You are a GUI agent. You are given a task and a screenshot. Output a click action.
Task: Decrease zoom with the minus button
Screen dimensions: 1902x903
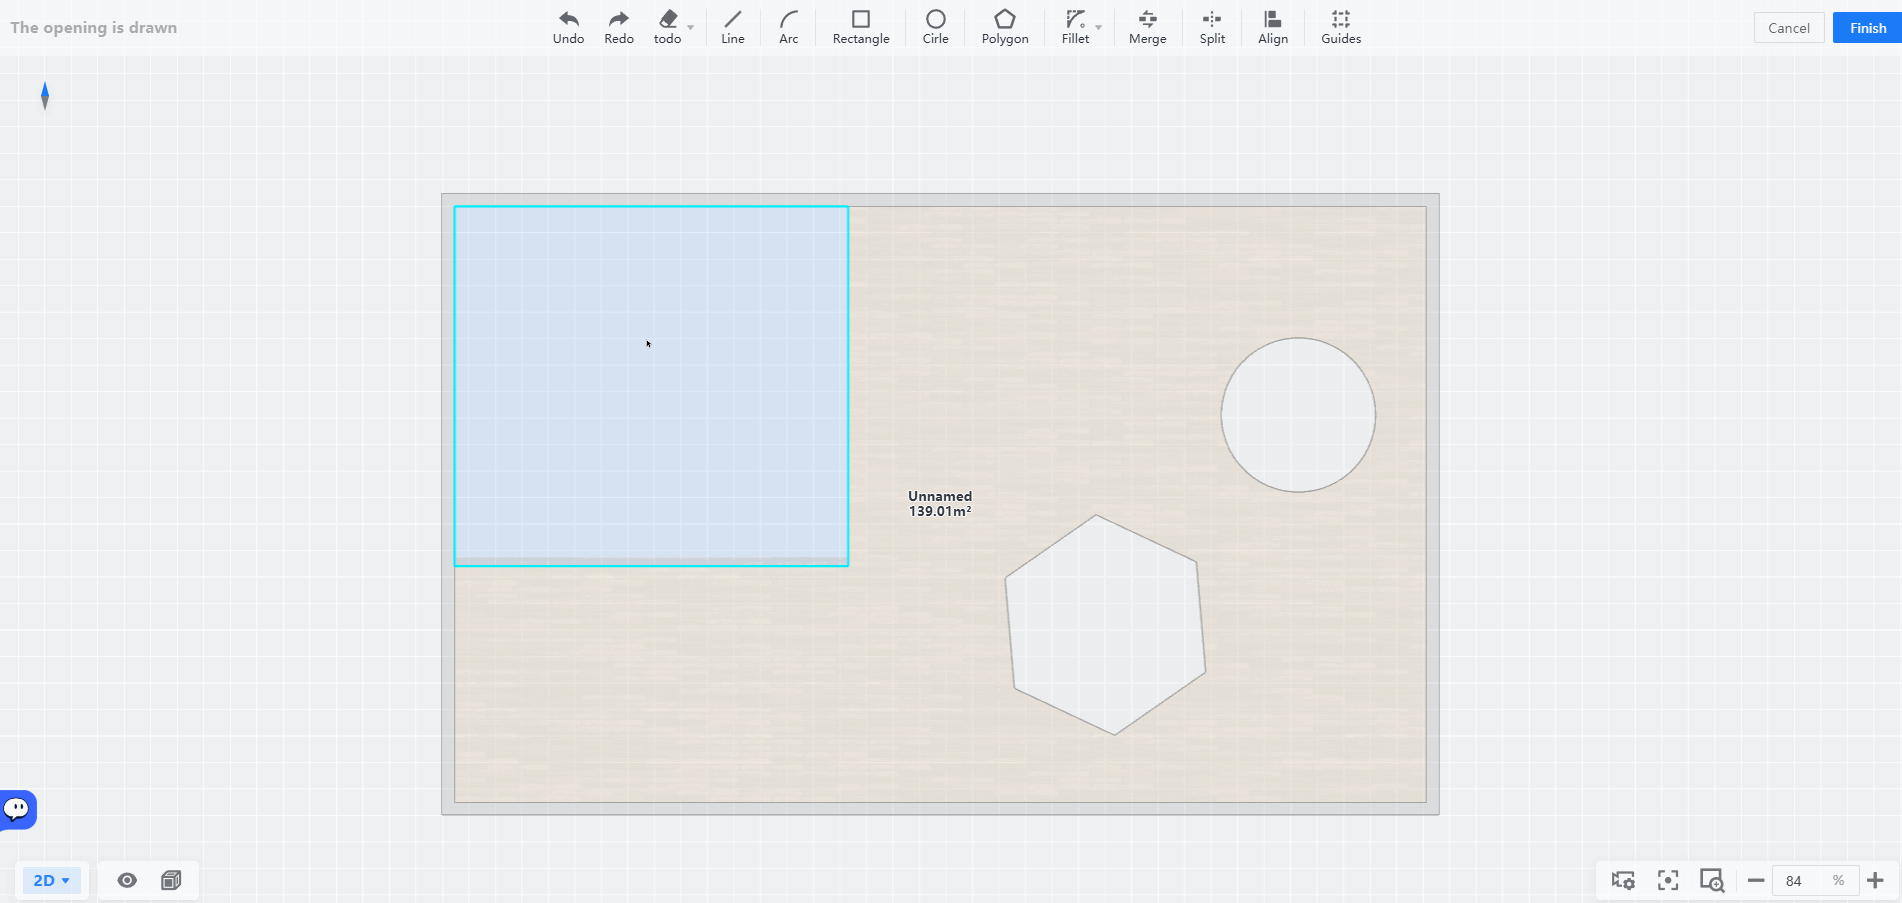click(1756, 880)
